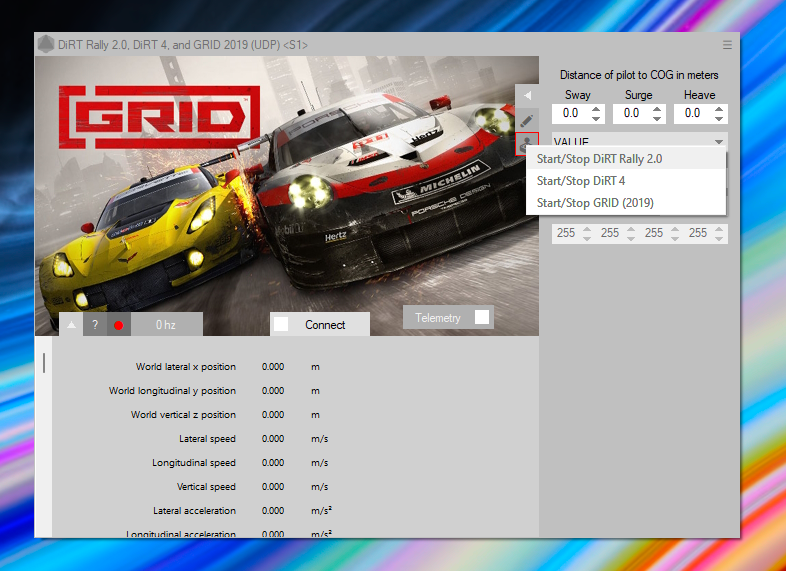Click the 0 hz rate indicator
786x571 pixels.
coord(166,325)
